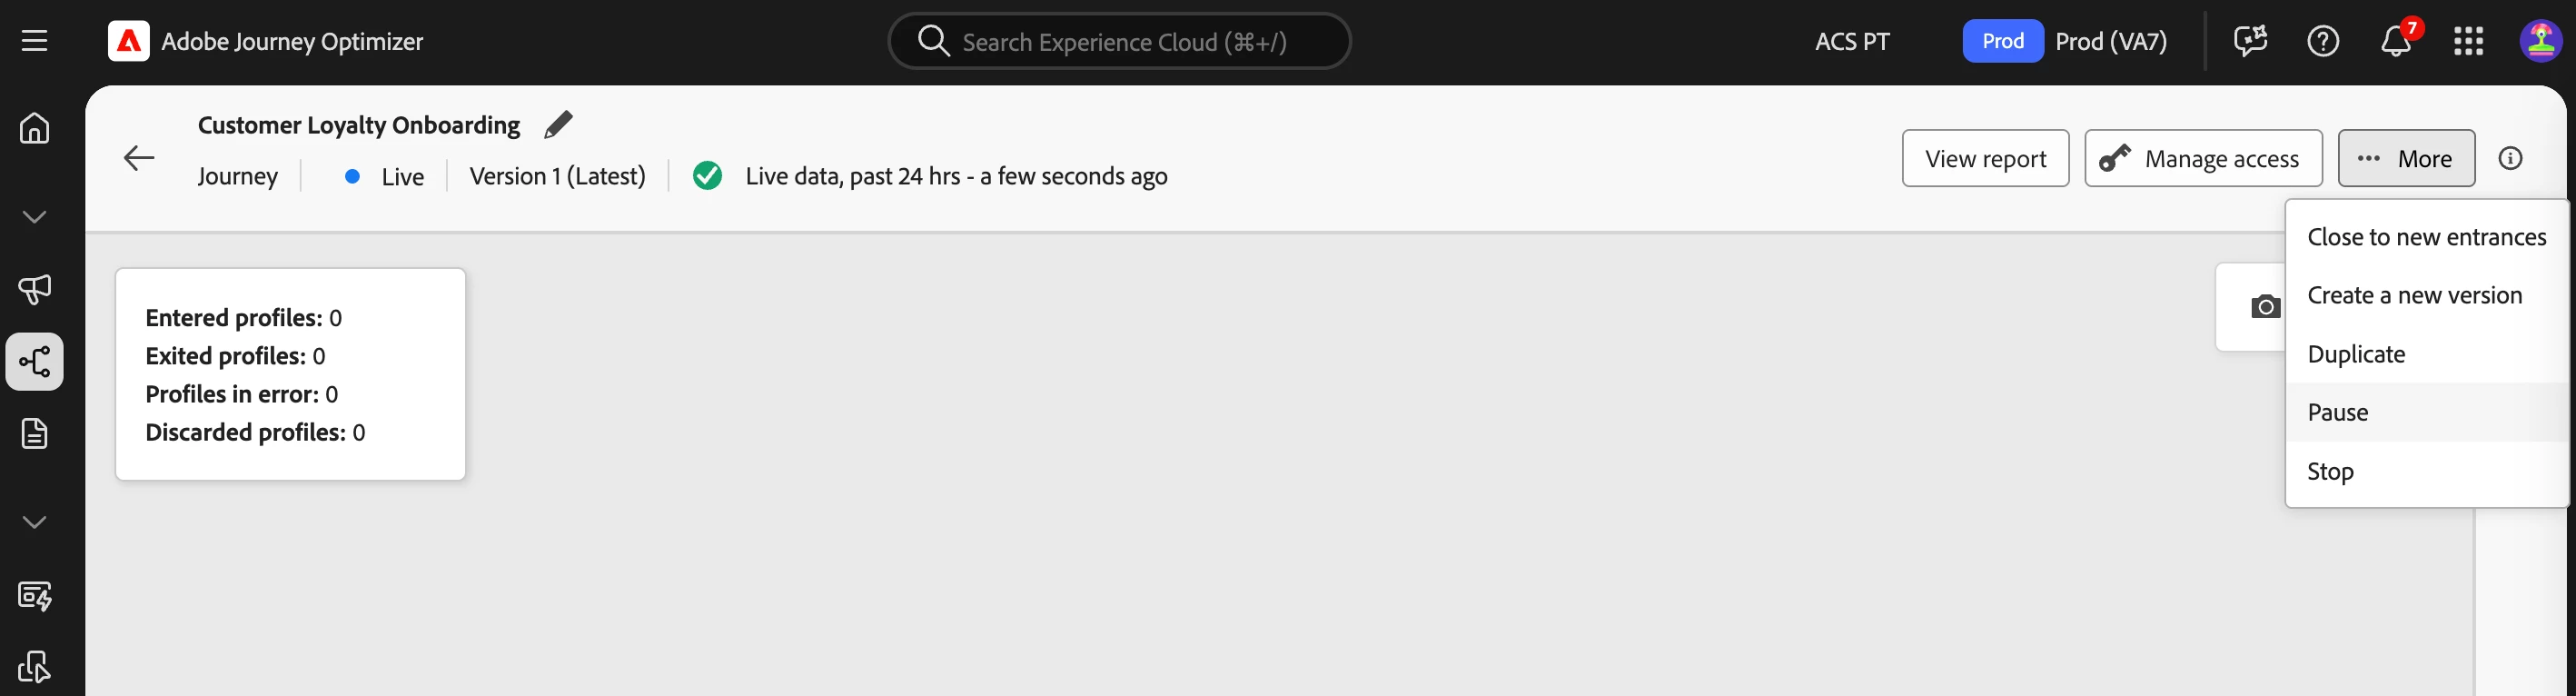Expand the first collapsed sidebar section chevron
2576x696 pixels.
pos(34,217)
